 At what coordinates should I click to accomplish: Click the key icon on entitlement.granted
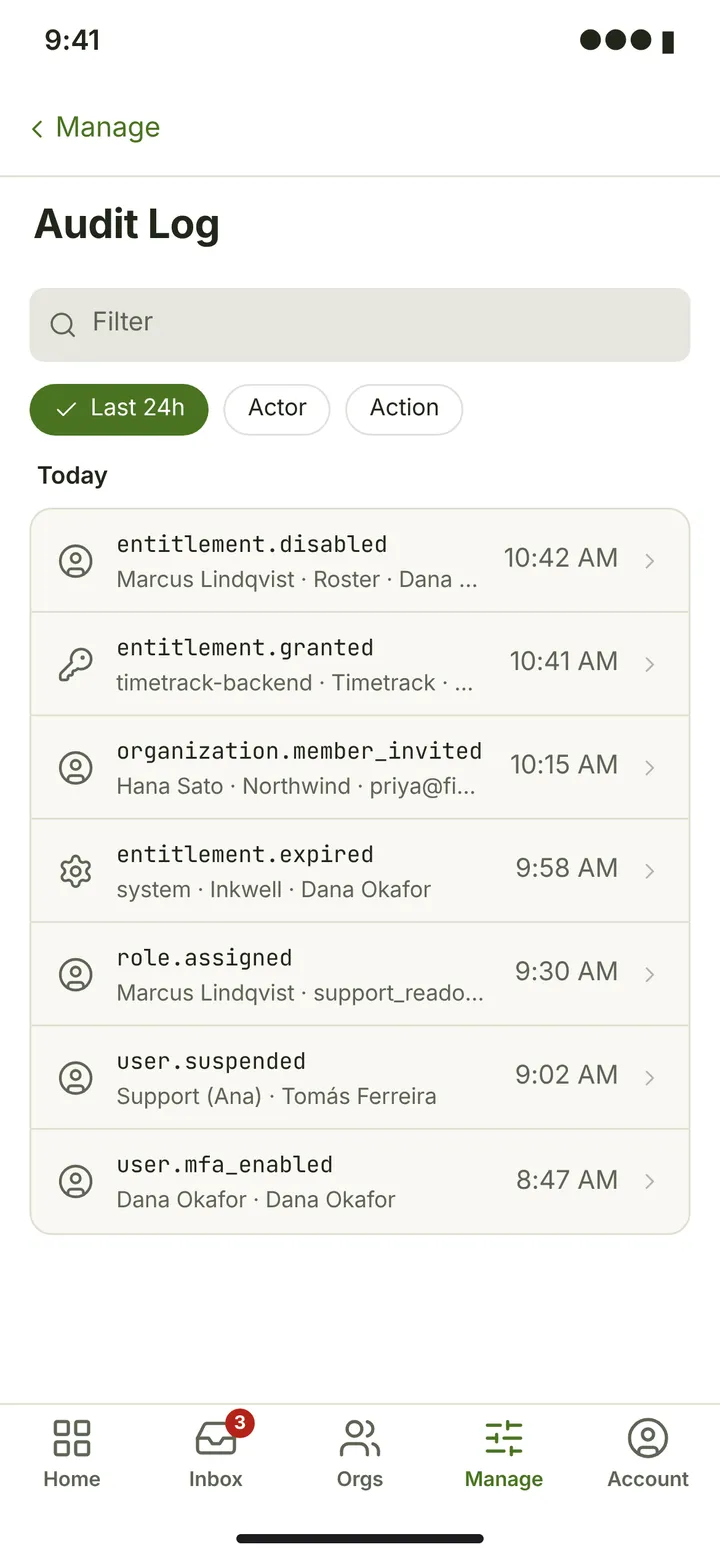pos(75,664)
